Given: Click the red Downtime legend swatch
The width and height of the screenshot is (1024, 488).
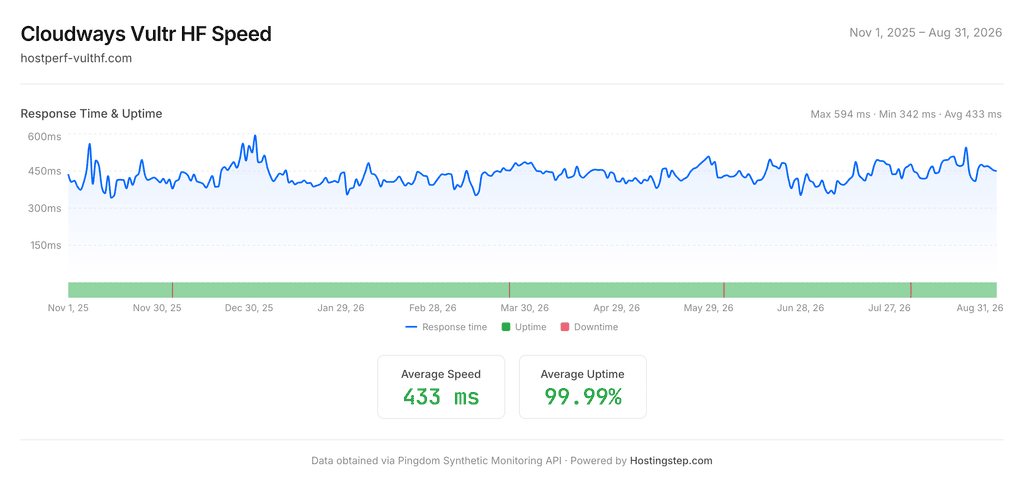Looking at the screenshot, I should click(564, 327).
